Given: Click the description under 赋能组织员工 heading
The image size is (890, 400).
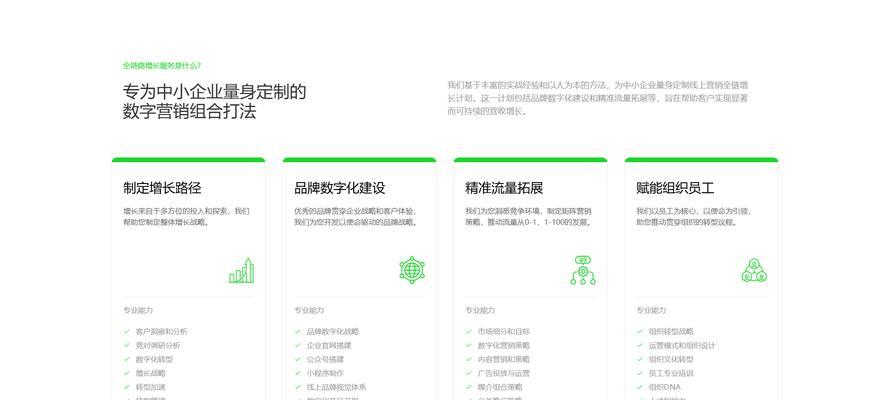Looking at the screenshot, I should point(694,217).
